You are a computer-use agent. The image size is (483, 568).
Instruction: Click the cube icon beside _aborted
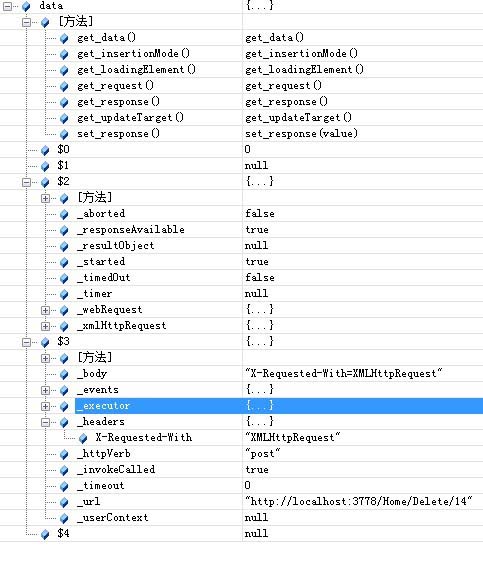pyautogui.click(x=64, y=214)
